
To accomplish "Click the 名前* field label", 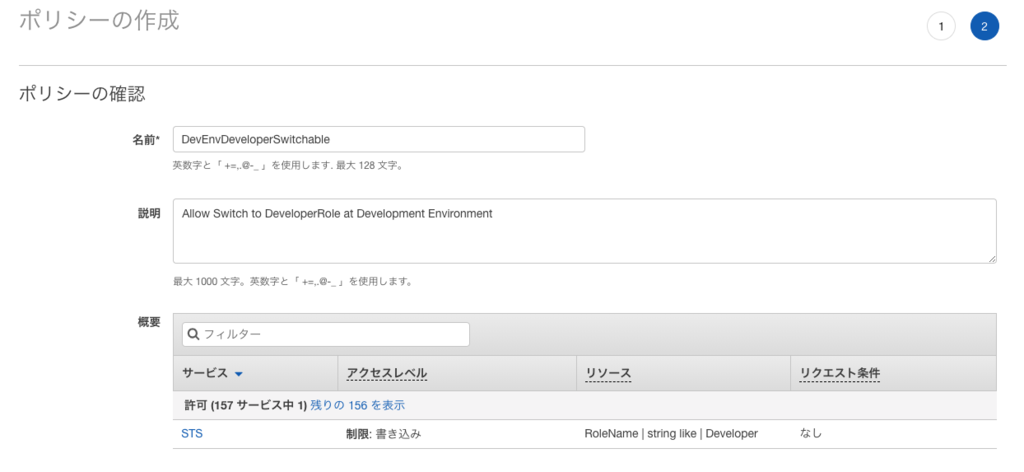I will (147, 139).
